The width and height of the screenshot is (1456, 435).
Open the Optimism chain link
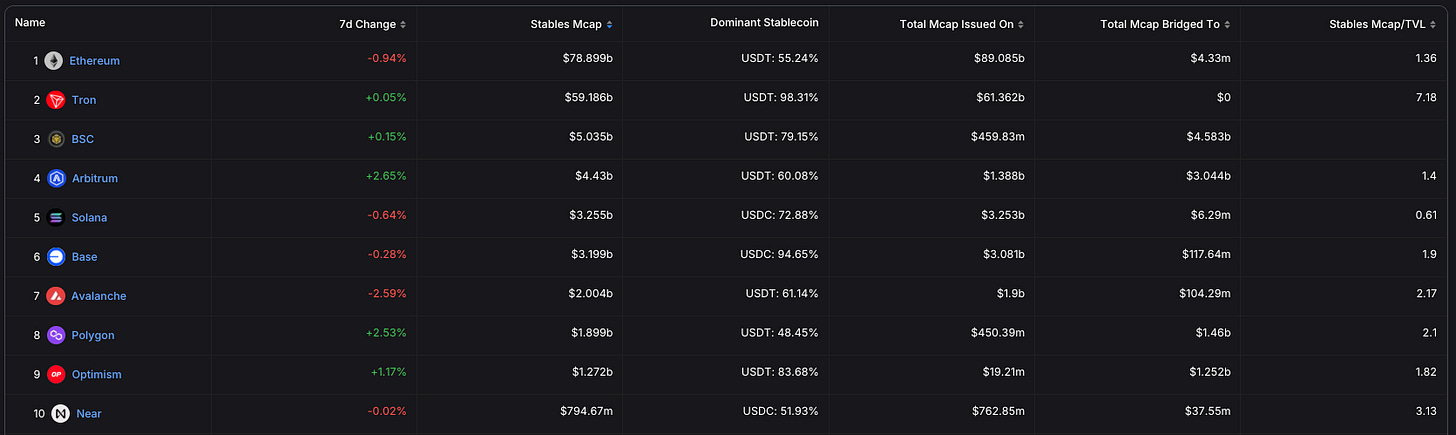pos(97,374)
